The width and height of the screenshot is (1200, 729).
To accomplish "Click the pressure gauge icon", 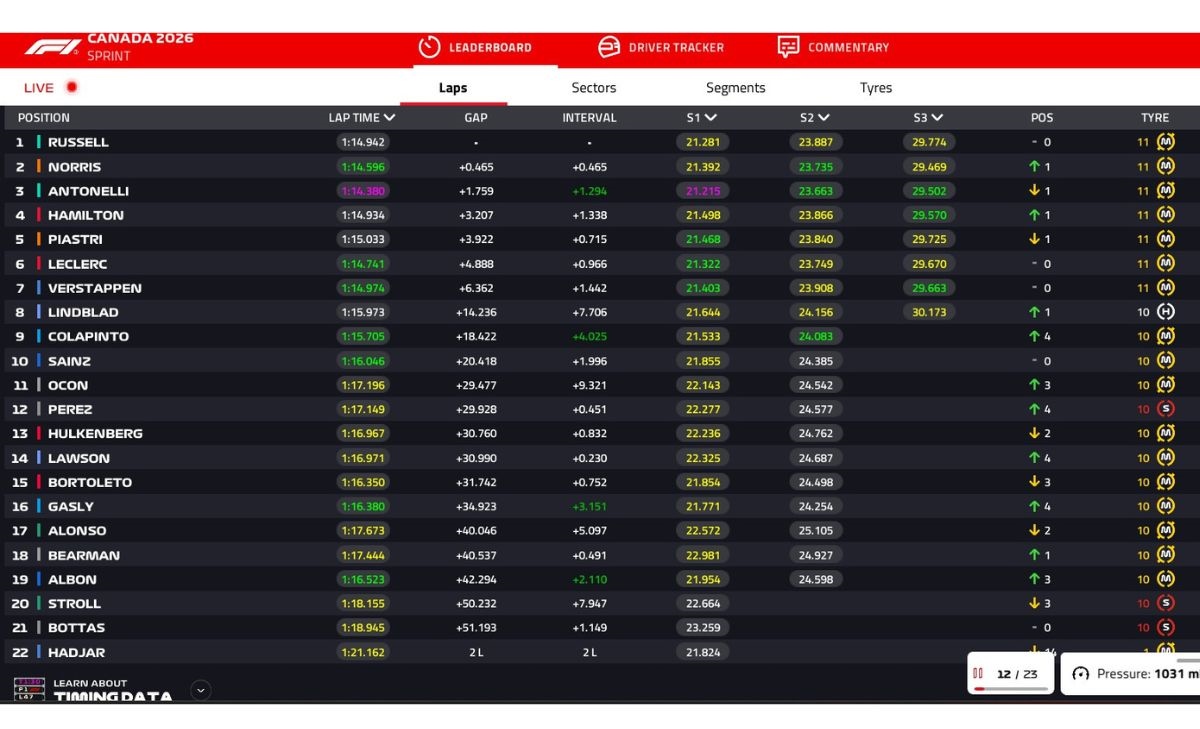I will [1080, 674].
